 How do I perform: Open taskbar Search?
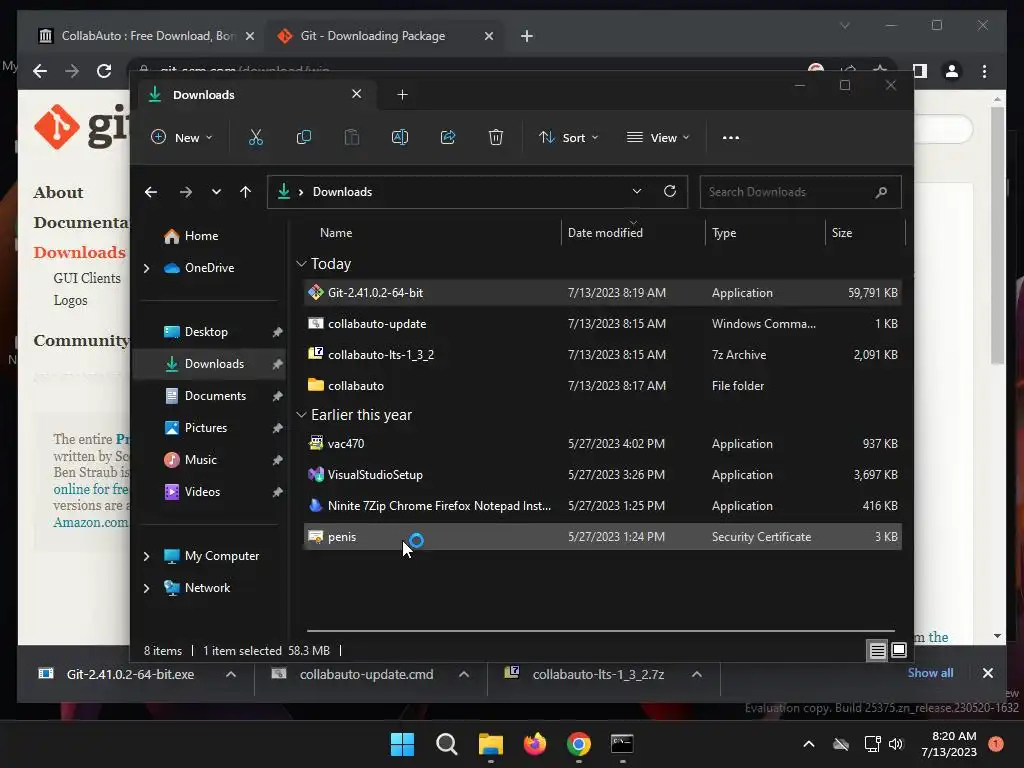pyautogui.click(x=447, y=744)
